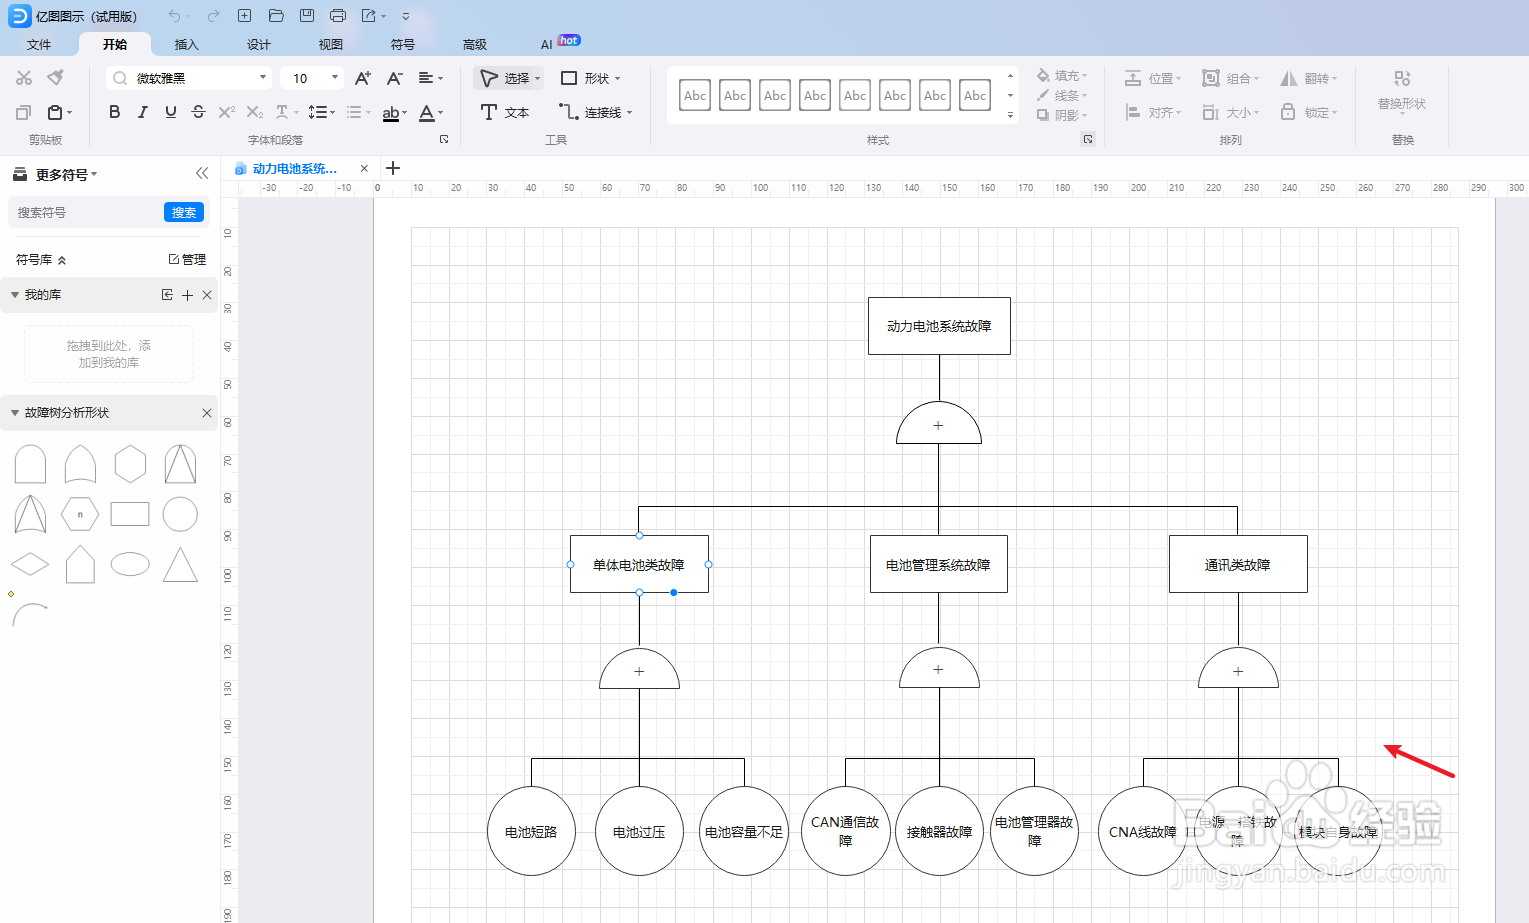Screen dimensions: 1529x923
Task: Select the circle shape in fault tree library
Action: (x=180, y=514)
